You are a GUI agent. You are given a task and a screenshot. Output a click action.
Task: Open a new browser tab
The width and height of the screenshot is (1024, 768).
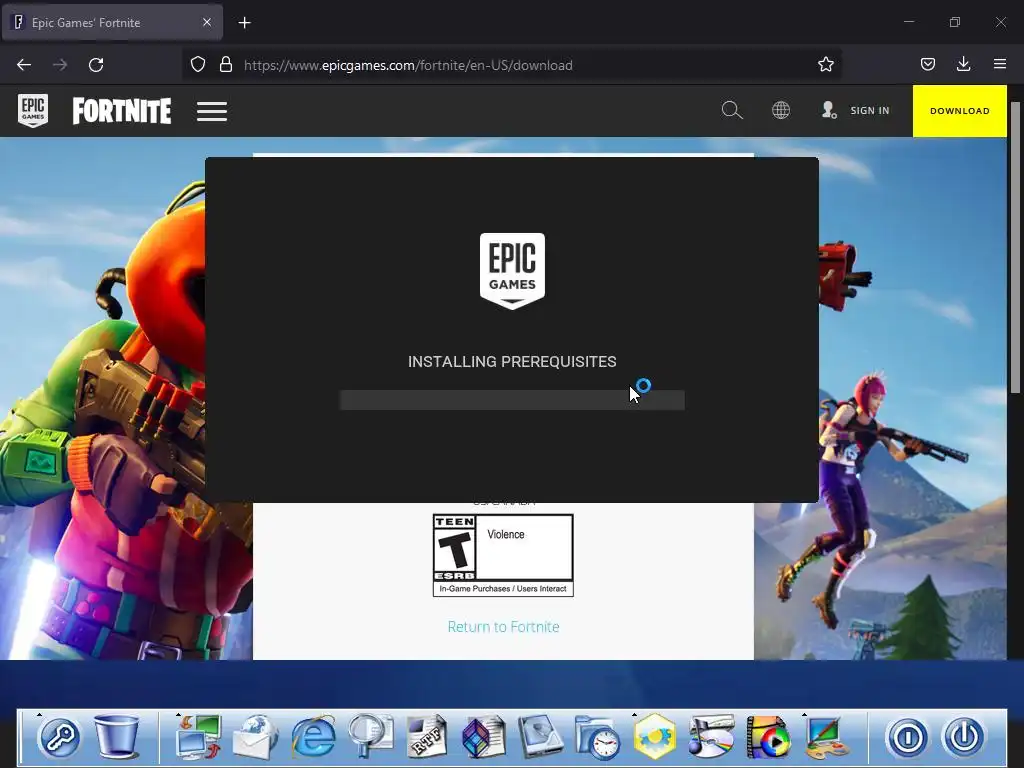(244, 23)
